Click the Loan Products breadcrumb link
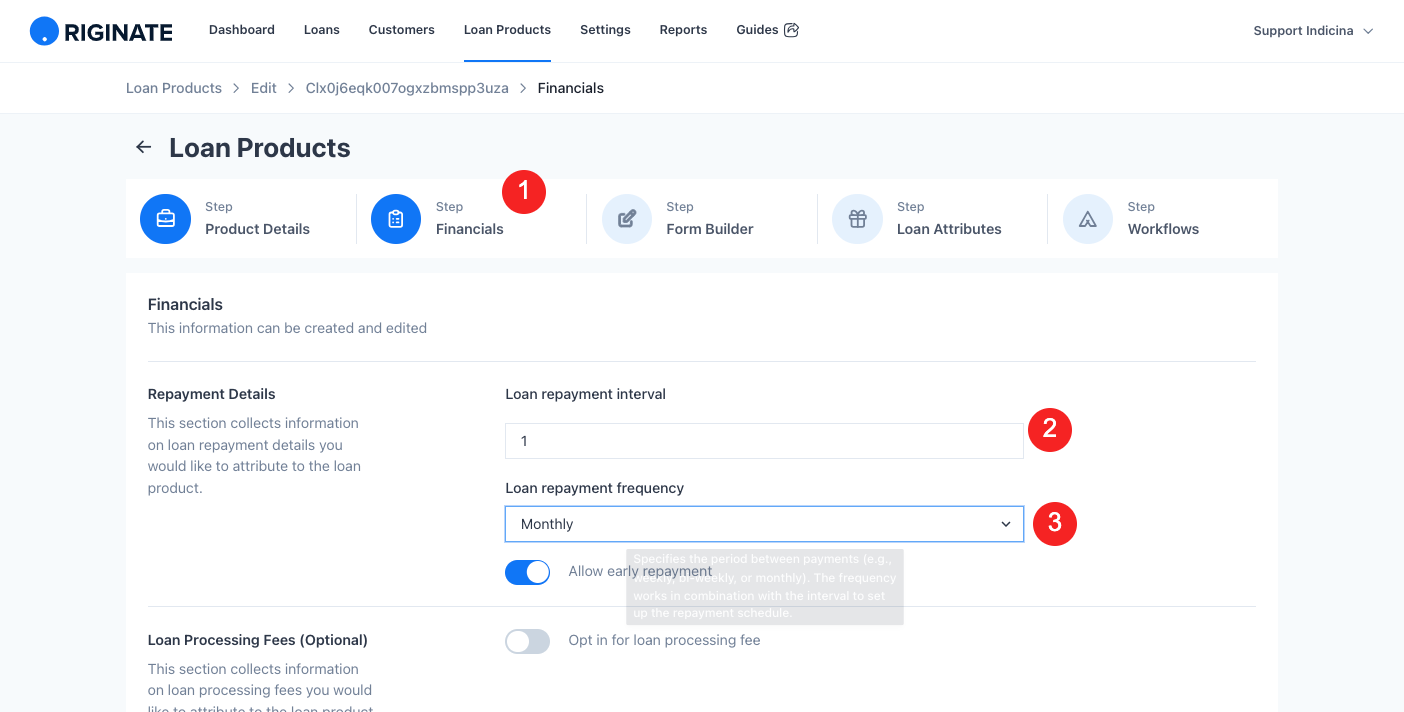This screenshot has height=712, width=1404. pyautogui.click(x=174, y=88)
